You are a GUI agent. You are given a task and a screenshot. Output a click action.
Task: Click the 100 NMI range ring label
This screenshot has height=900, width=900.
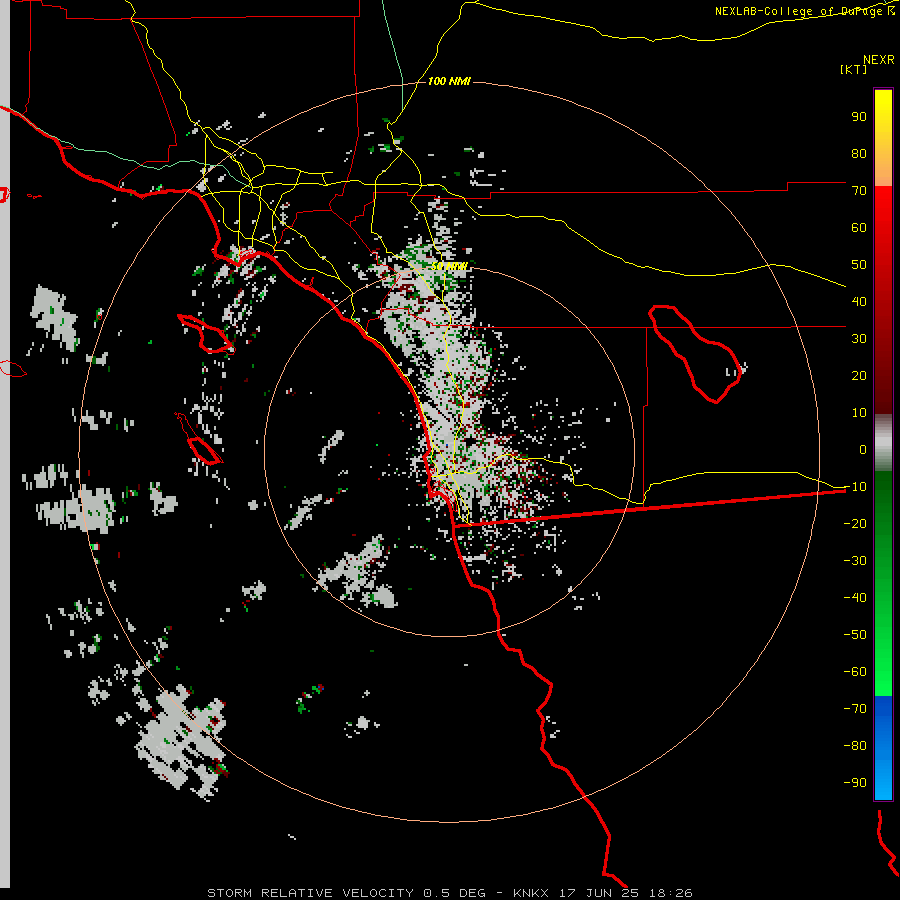pyautogui.click(x=449, y=82)
